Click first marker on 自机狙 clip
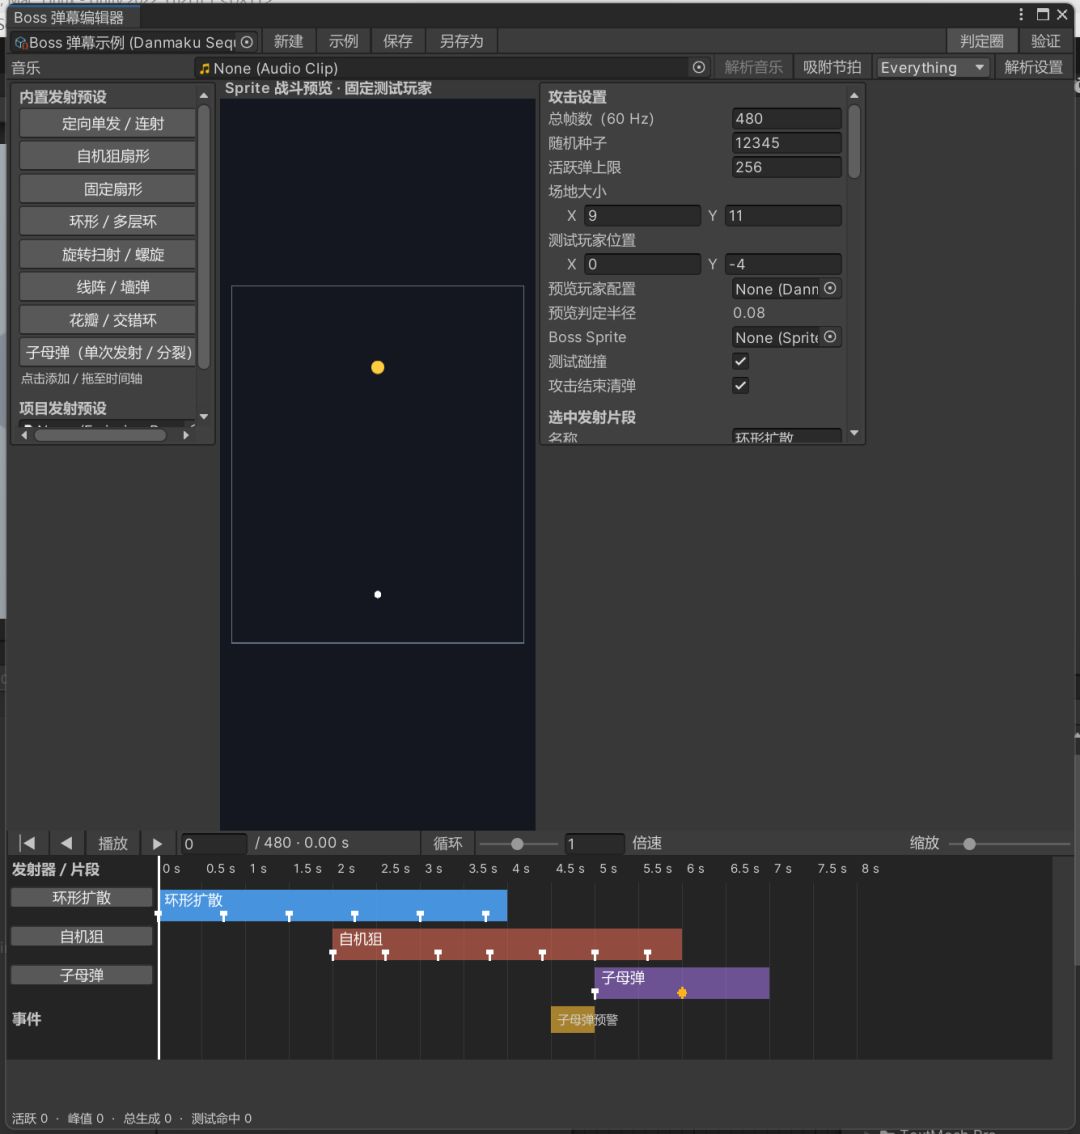This screenshot has height=1134, width=1080. (333, 955)
